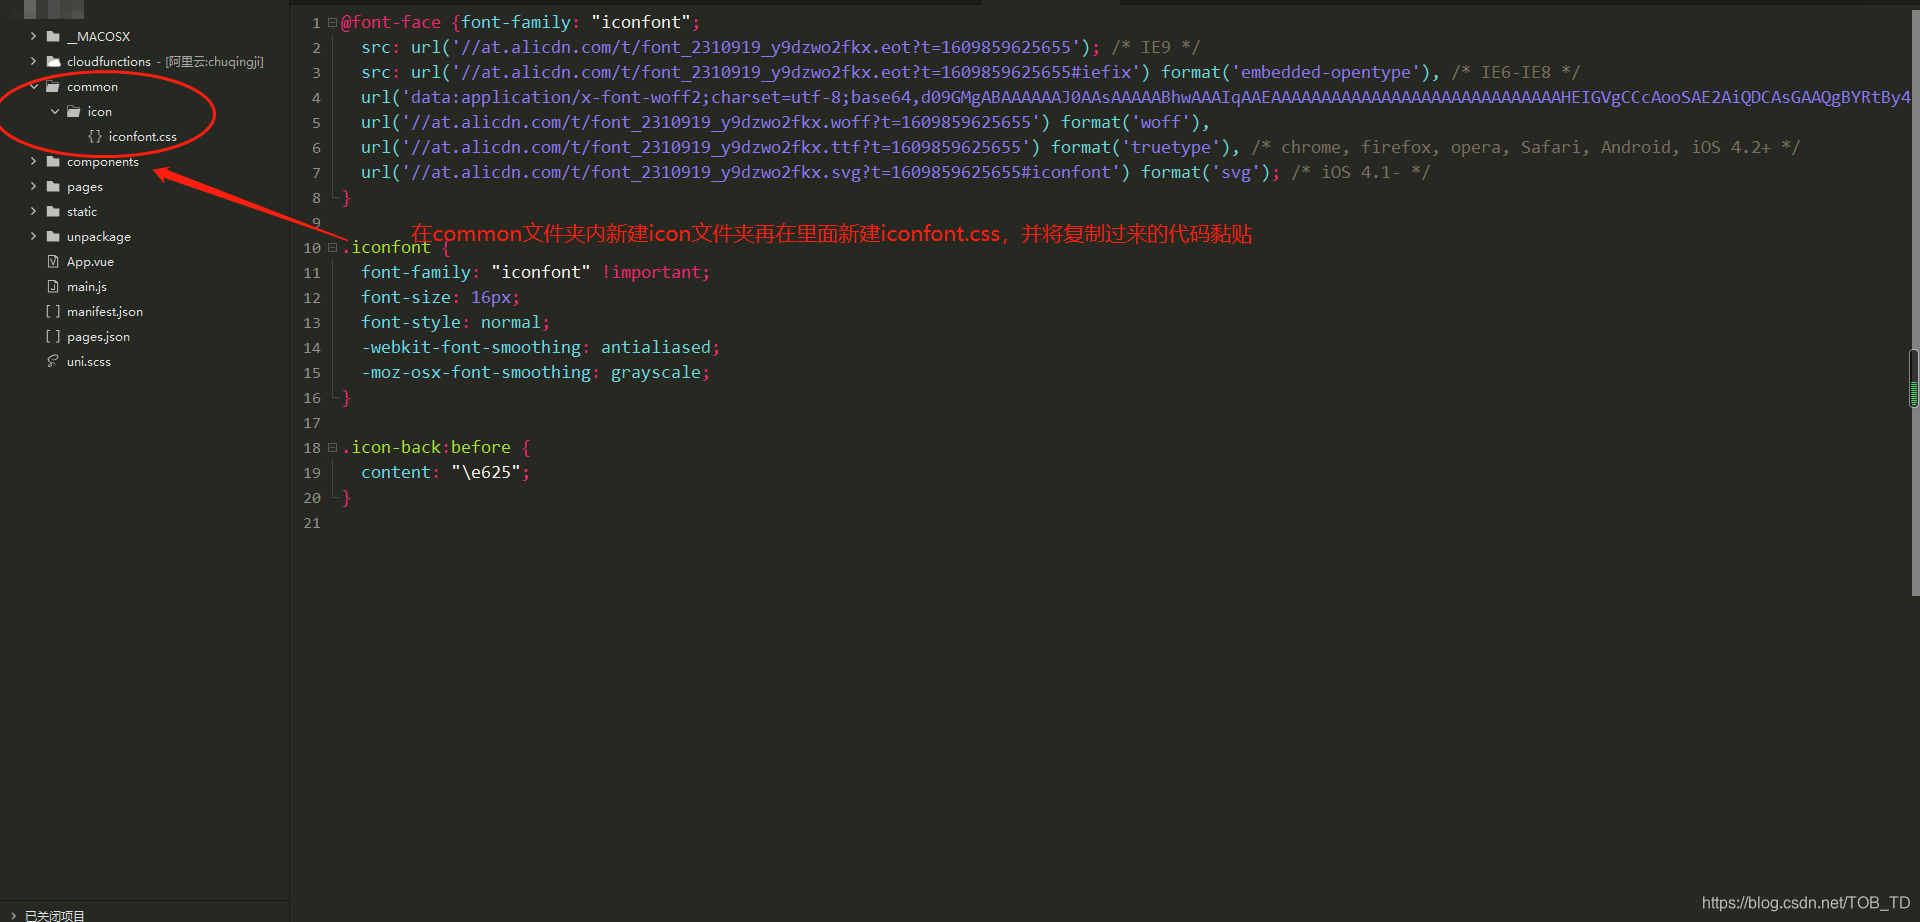The width and height of the screenshot is (1920, 922).
Task: Collapse the icon subfolder chevron
Action: (55, 112)
